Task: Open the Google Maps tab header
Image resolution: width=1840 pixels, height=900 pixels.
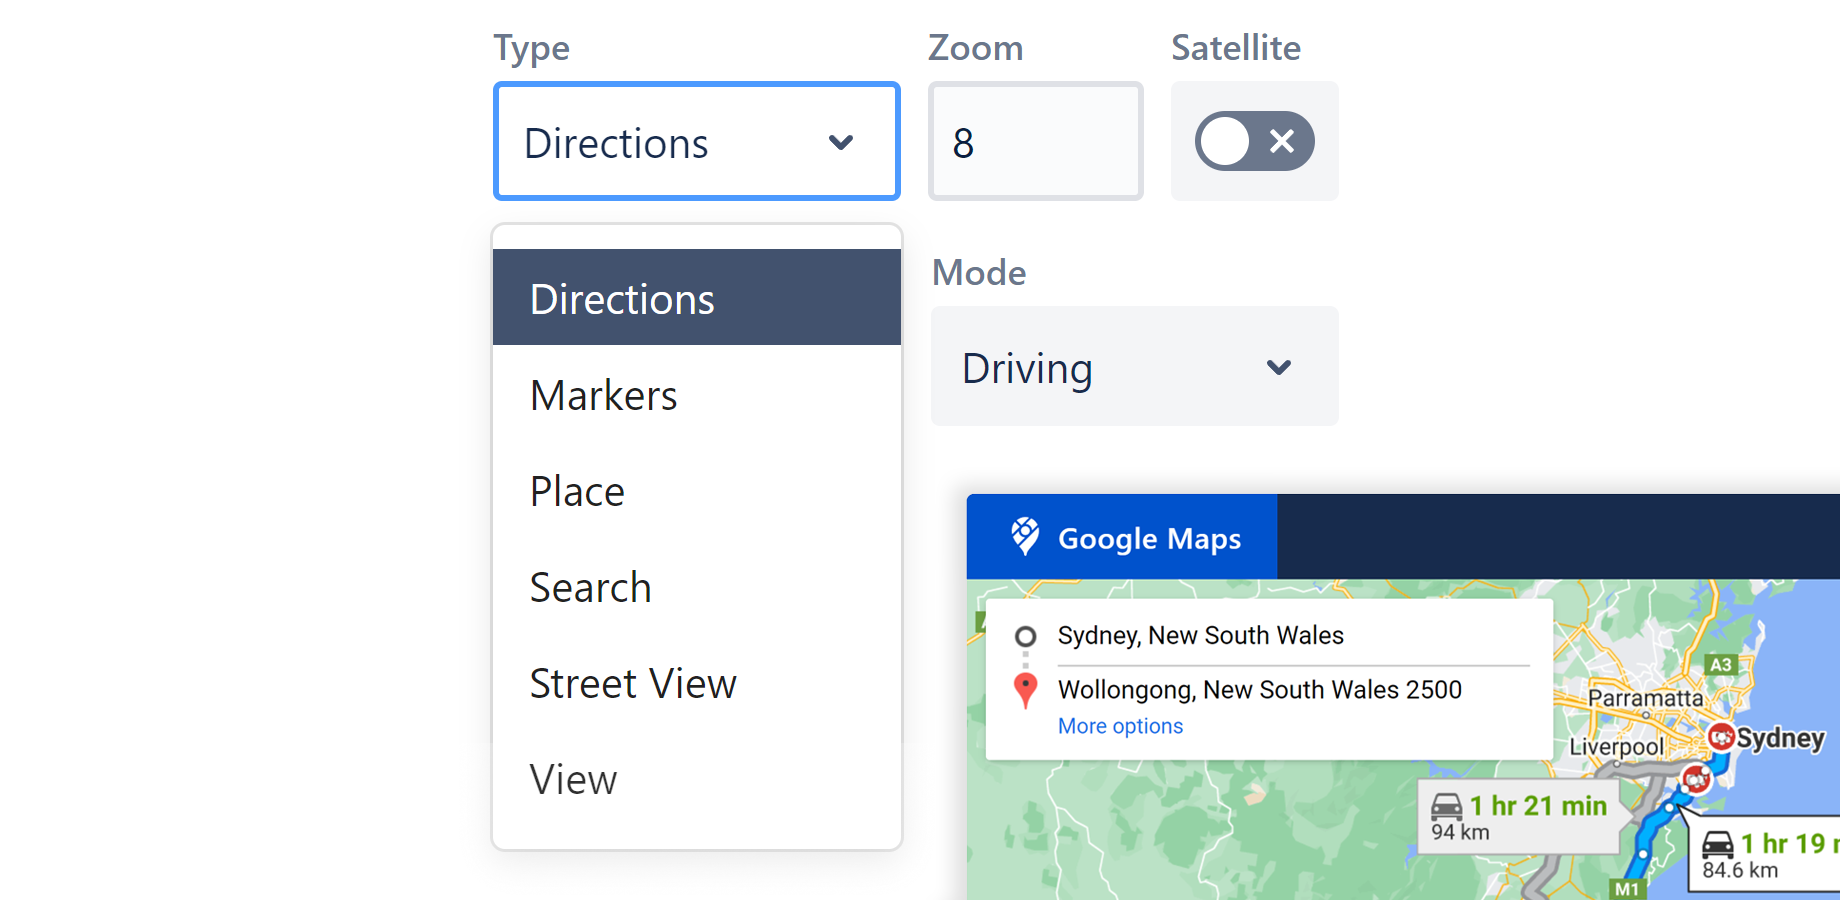Action: click(1122, 537)
